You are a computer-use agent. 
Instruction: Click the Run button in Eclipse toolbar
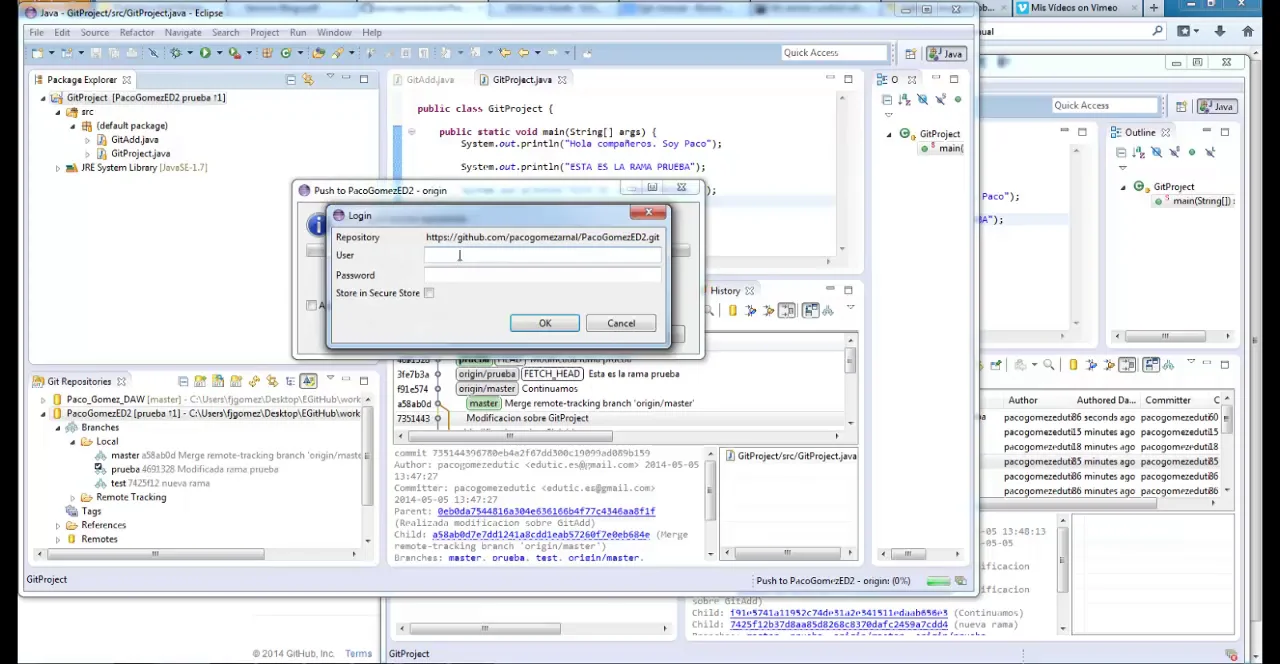pyautogui.click(x=205, y=53)
